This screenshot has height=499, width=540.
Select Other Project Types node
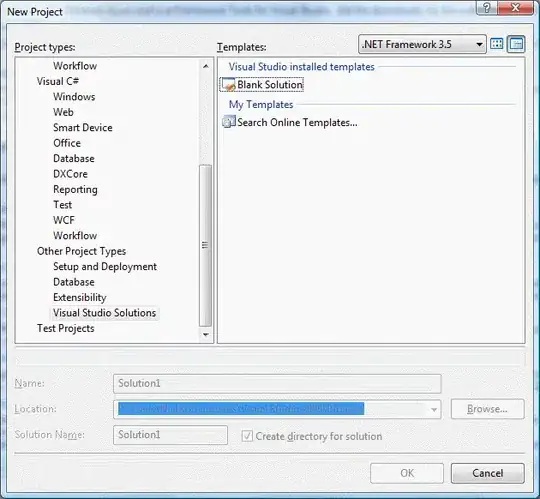click(81, 251)
